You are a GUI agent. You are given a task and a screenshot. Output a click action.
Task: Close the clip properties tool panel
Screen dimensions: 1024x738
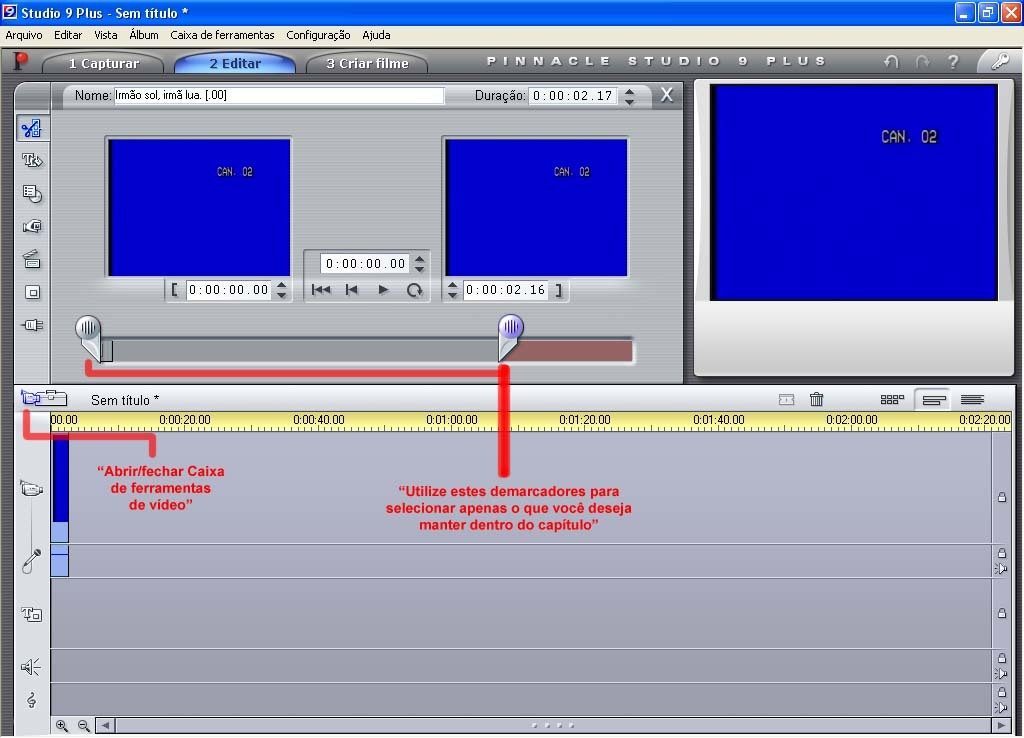666,95
